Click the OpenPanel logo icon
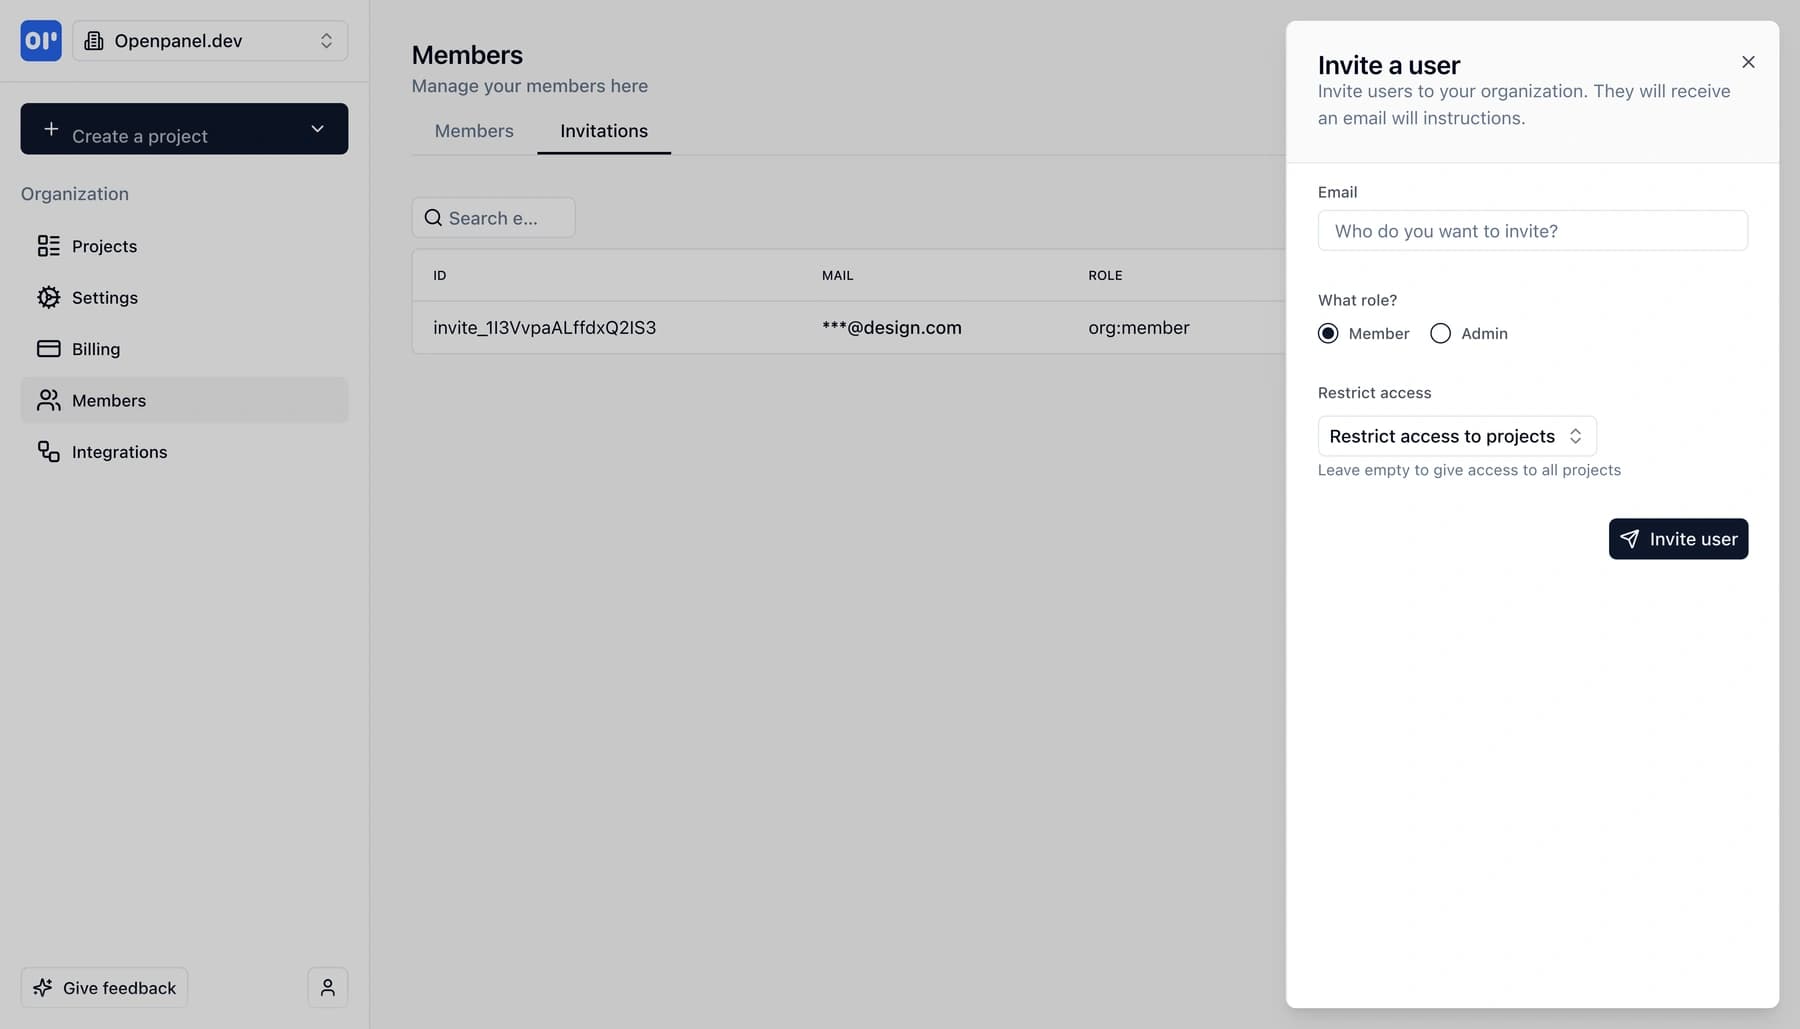 pyautogui.click(x=40, y=41)
